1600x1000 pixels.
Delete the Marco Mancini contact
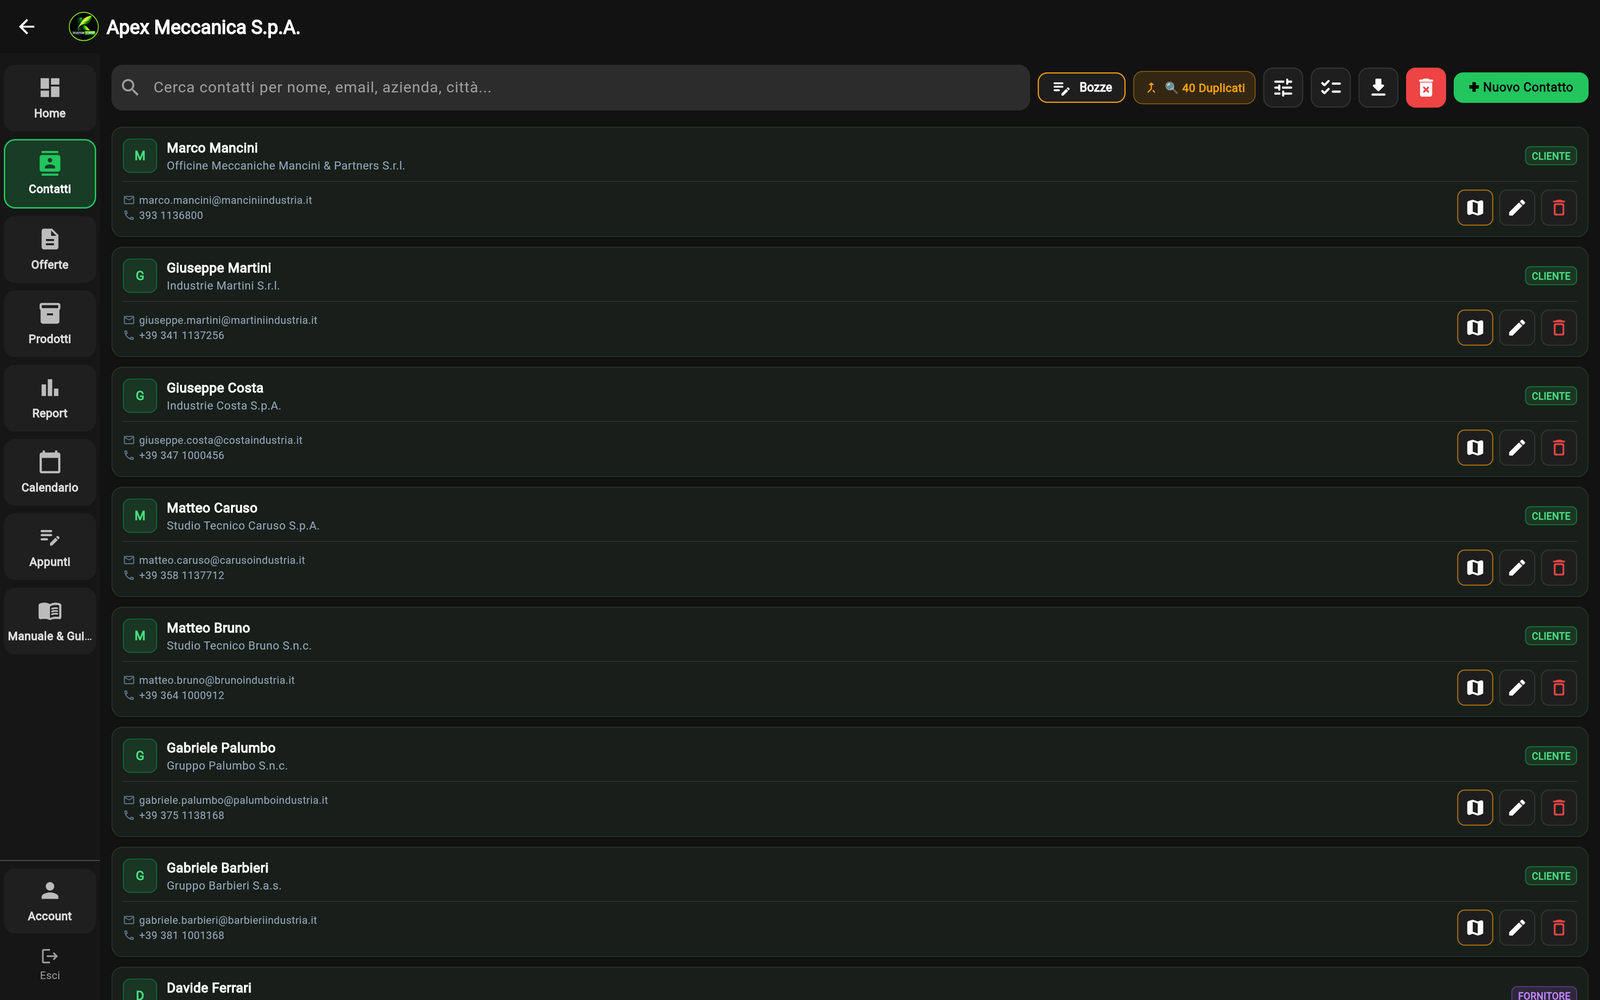[x=1559, y=208]
